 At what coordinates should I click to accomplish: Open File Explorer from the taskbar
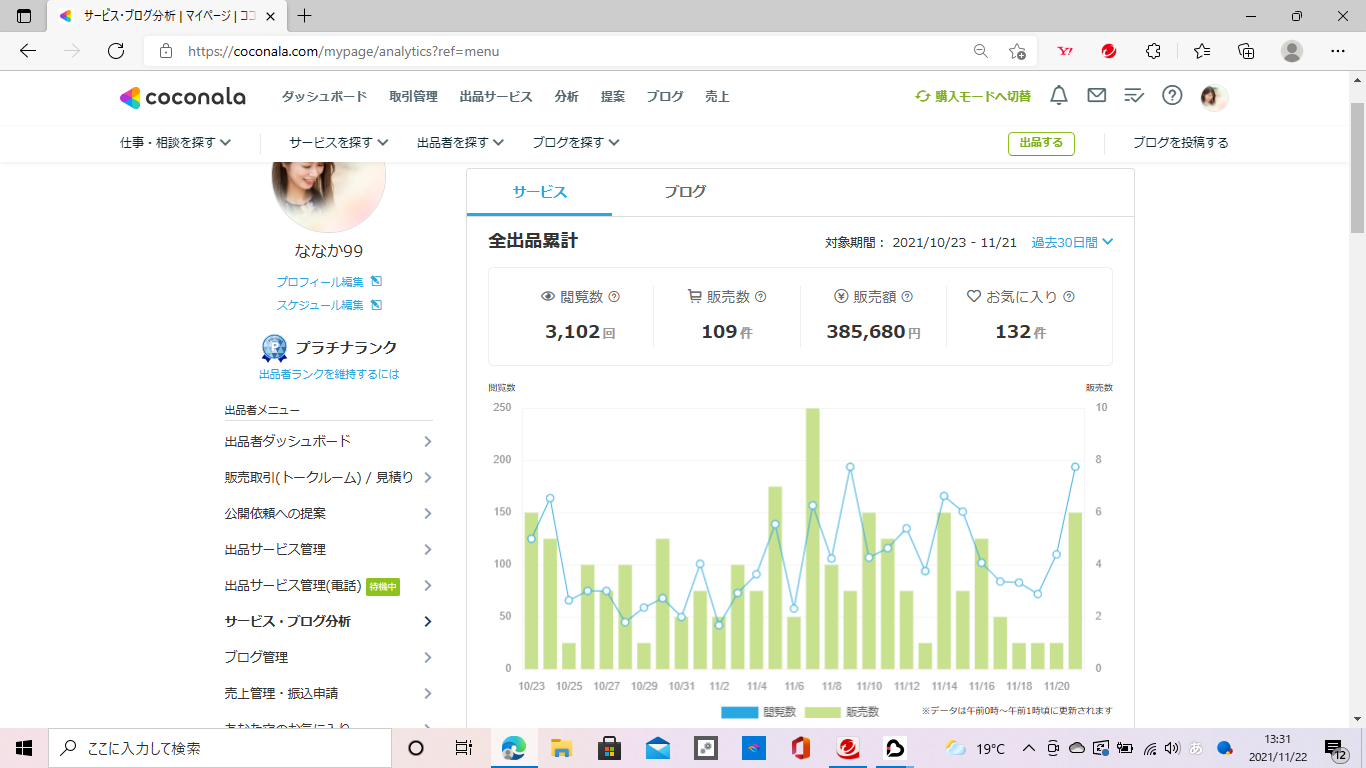point(561,748)
